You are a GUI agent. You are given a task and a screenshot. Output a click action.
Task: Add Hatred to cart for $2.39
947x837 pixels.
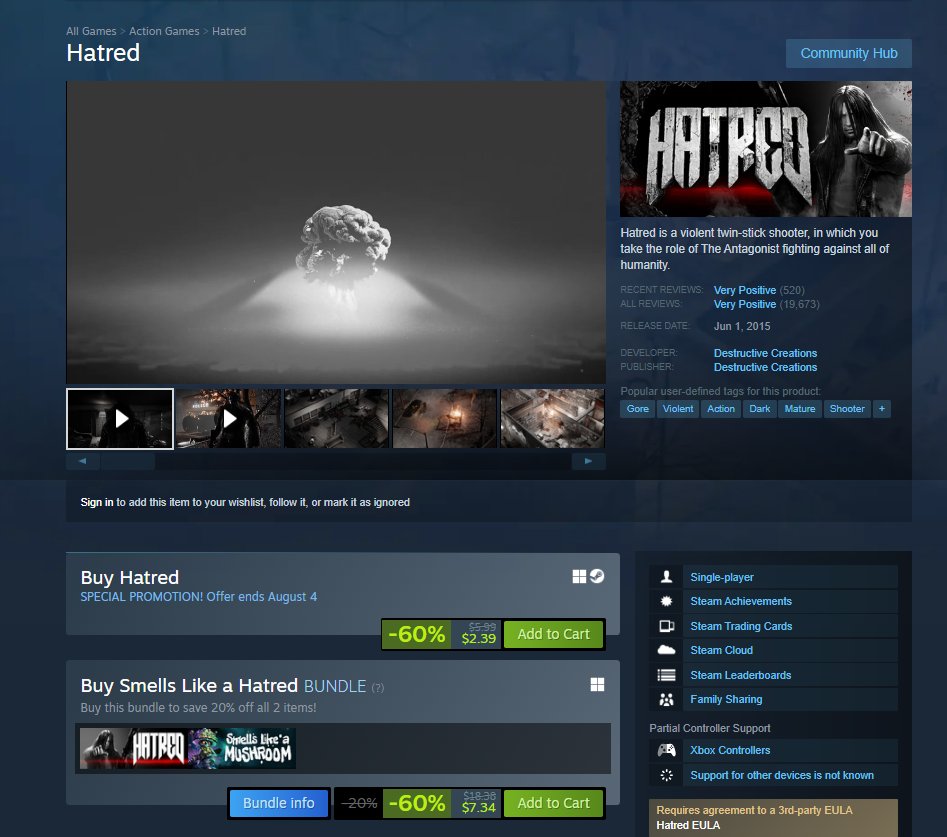coord(553,634)
